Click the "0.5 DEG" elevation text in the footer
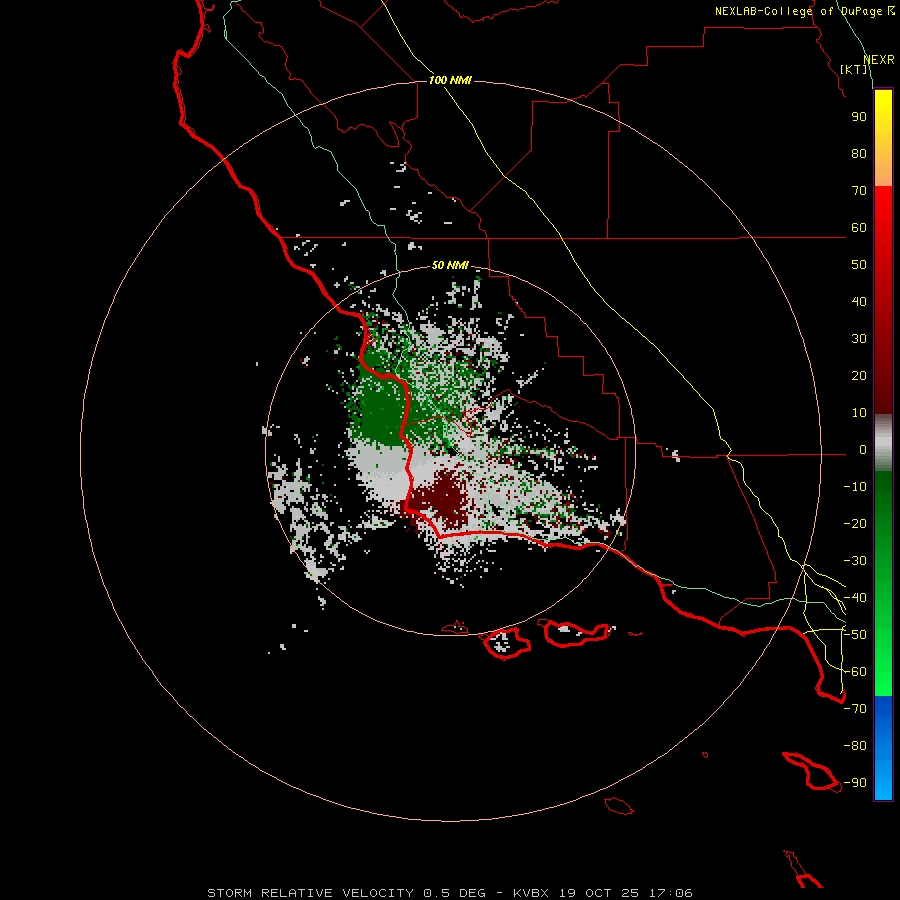Viewport: 900px width, 900px height. [x=454, y=893]
